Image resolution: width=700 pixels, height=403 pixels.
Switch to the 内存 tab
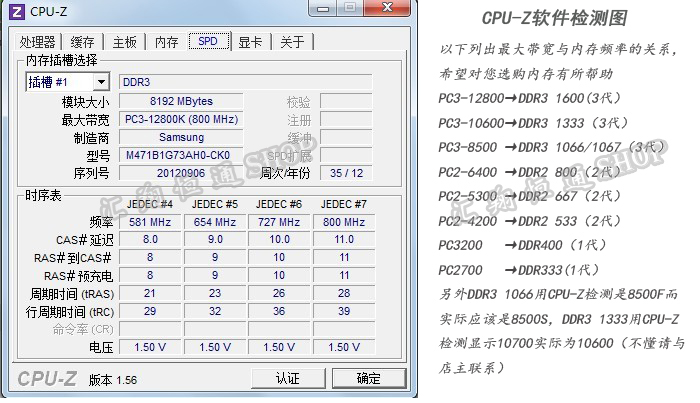click(167, 42)
